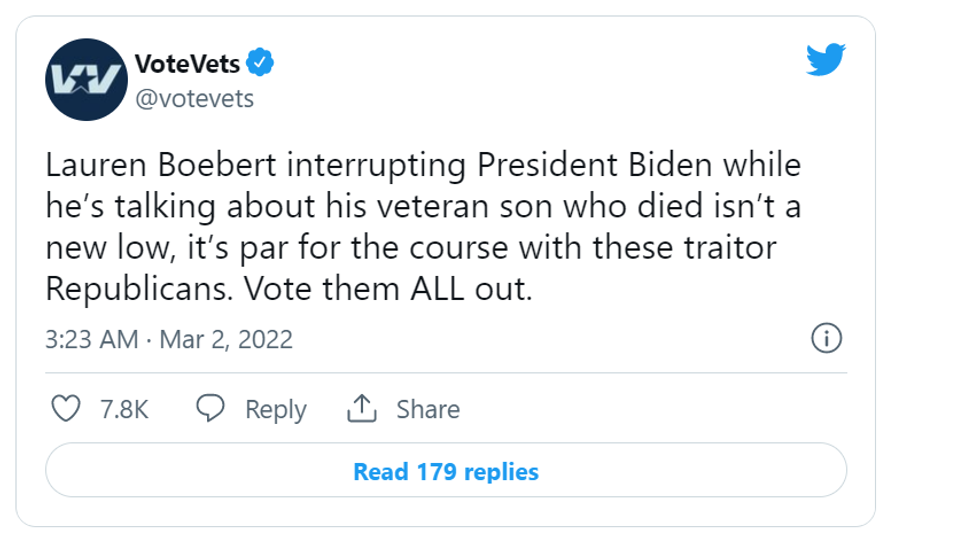Click the 7.8K like count

(125, 410)
